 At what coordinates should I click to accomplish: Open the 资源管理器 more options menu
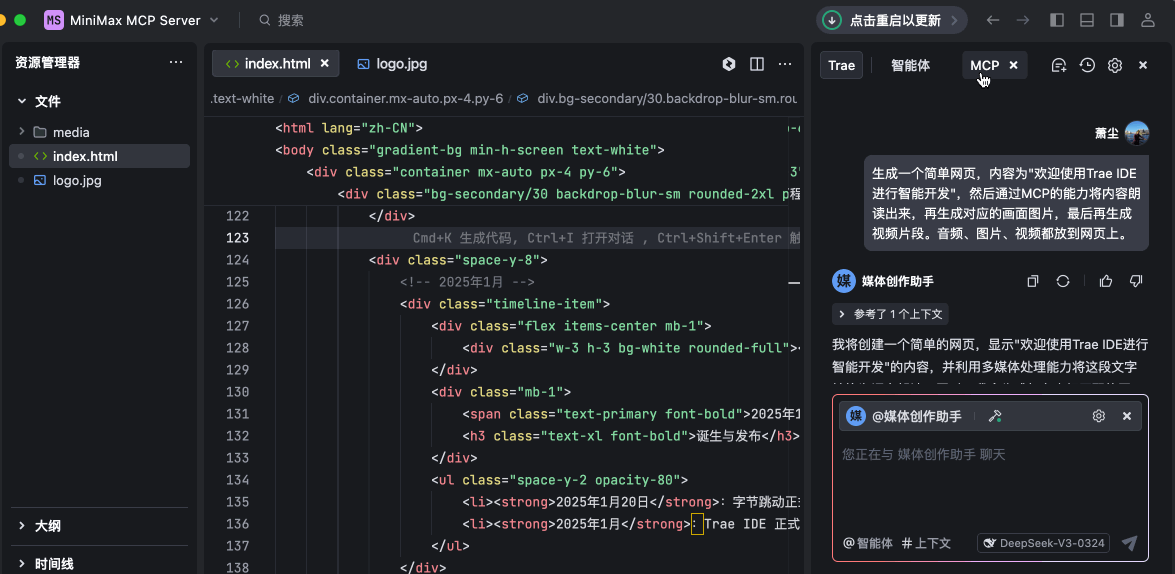[x=176, y=62]
